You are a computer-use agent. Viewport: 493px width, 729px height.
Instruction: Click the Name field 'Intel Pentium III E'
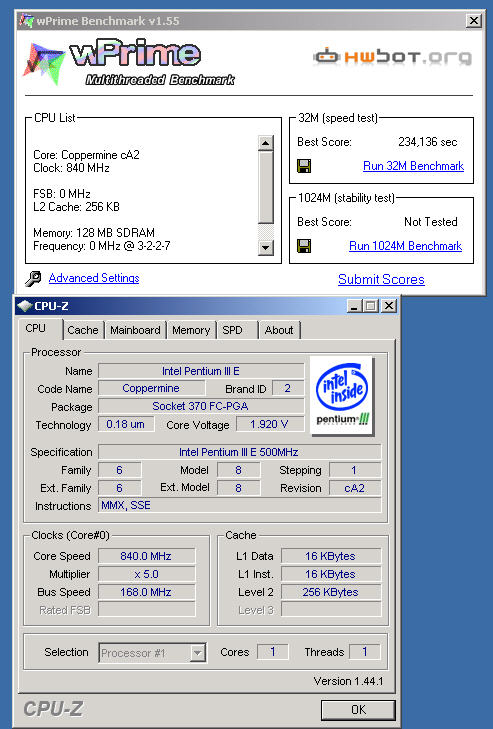(201, 371)
